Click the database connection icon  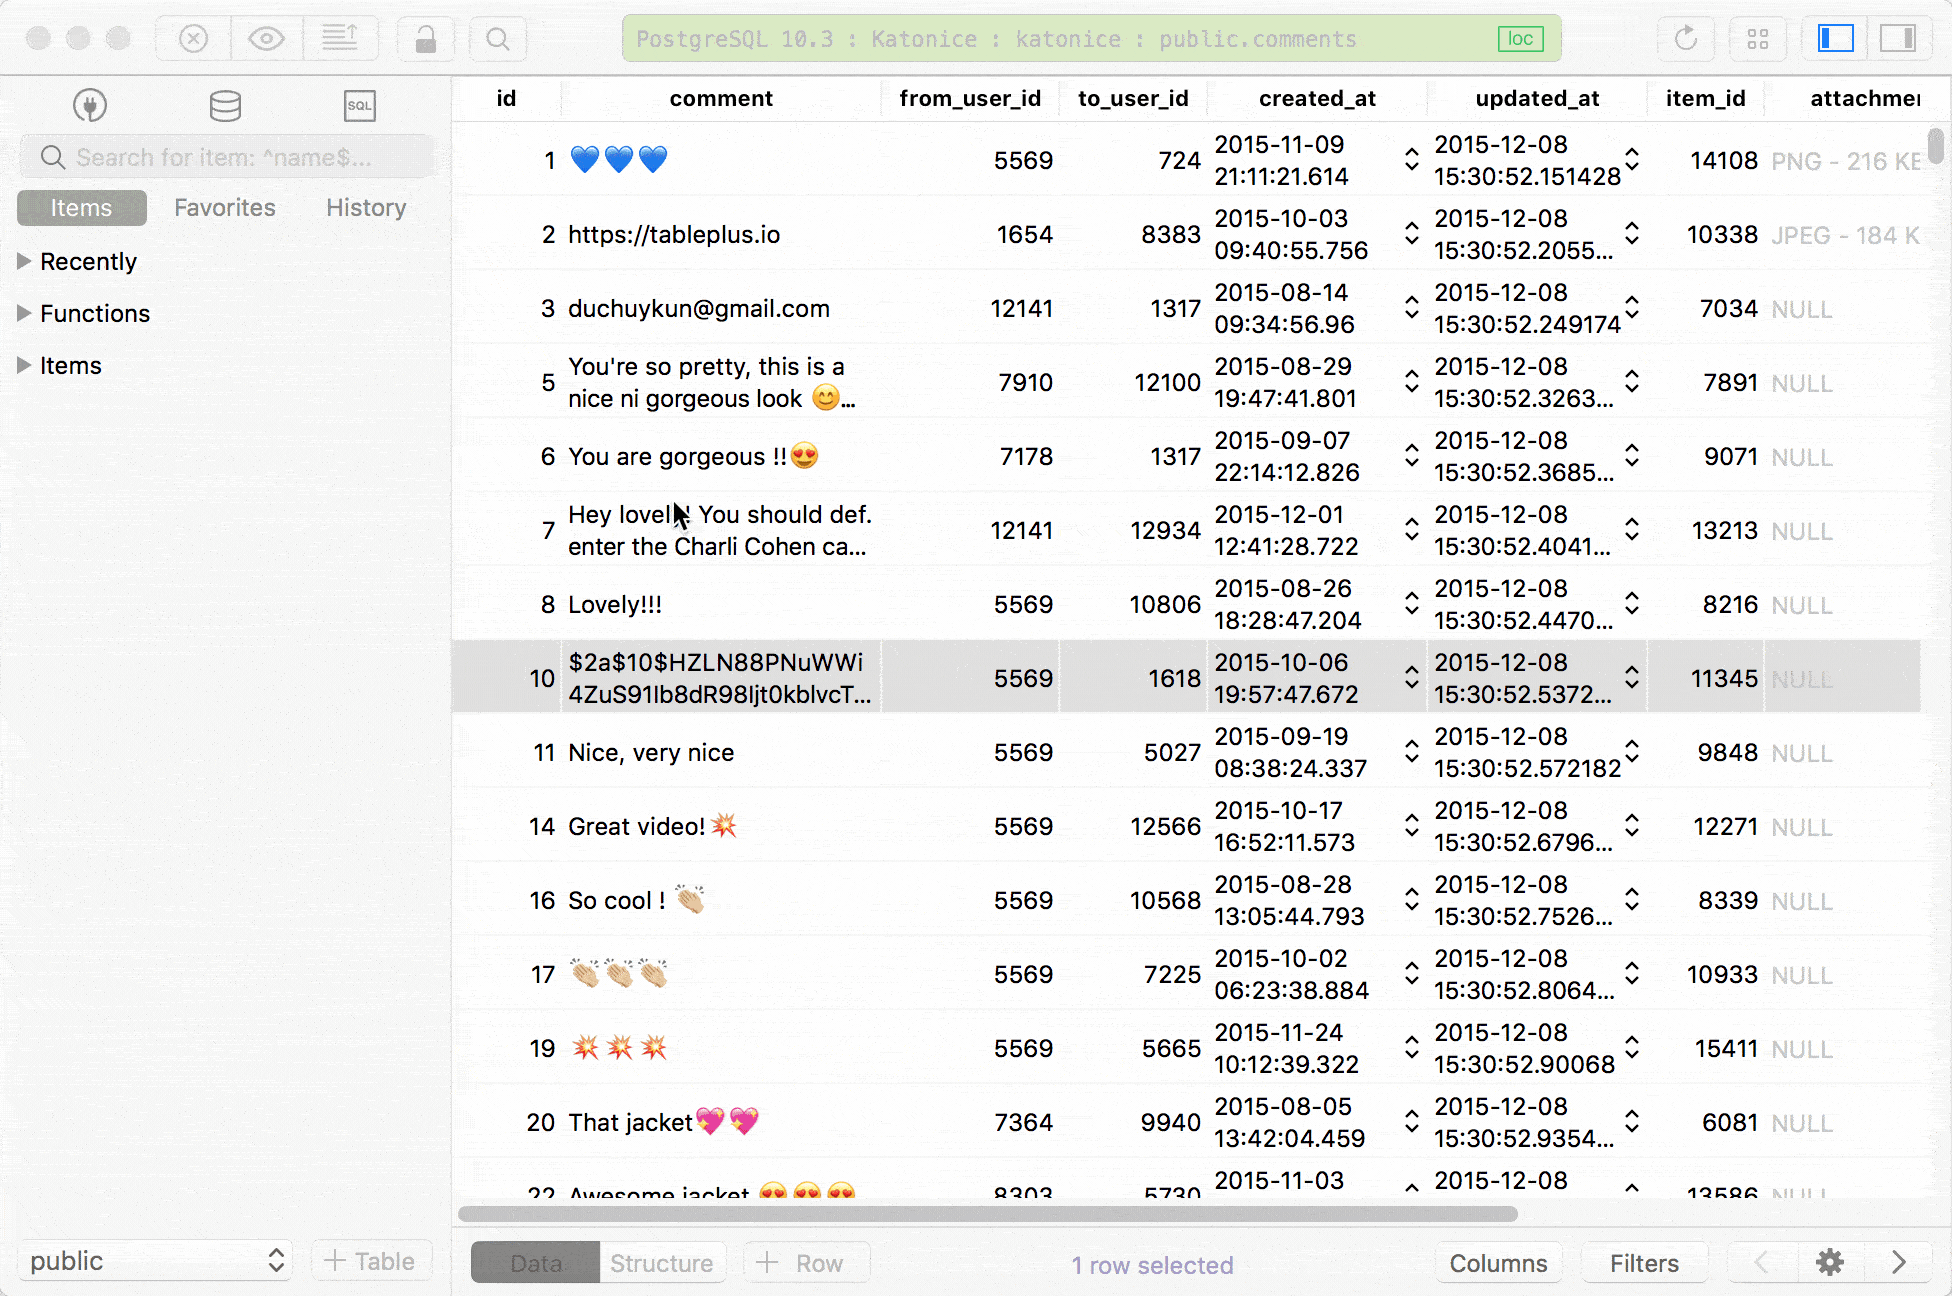[90, 104]
